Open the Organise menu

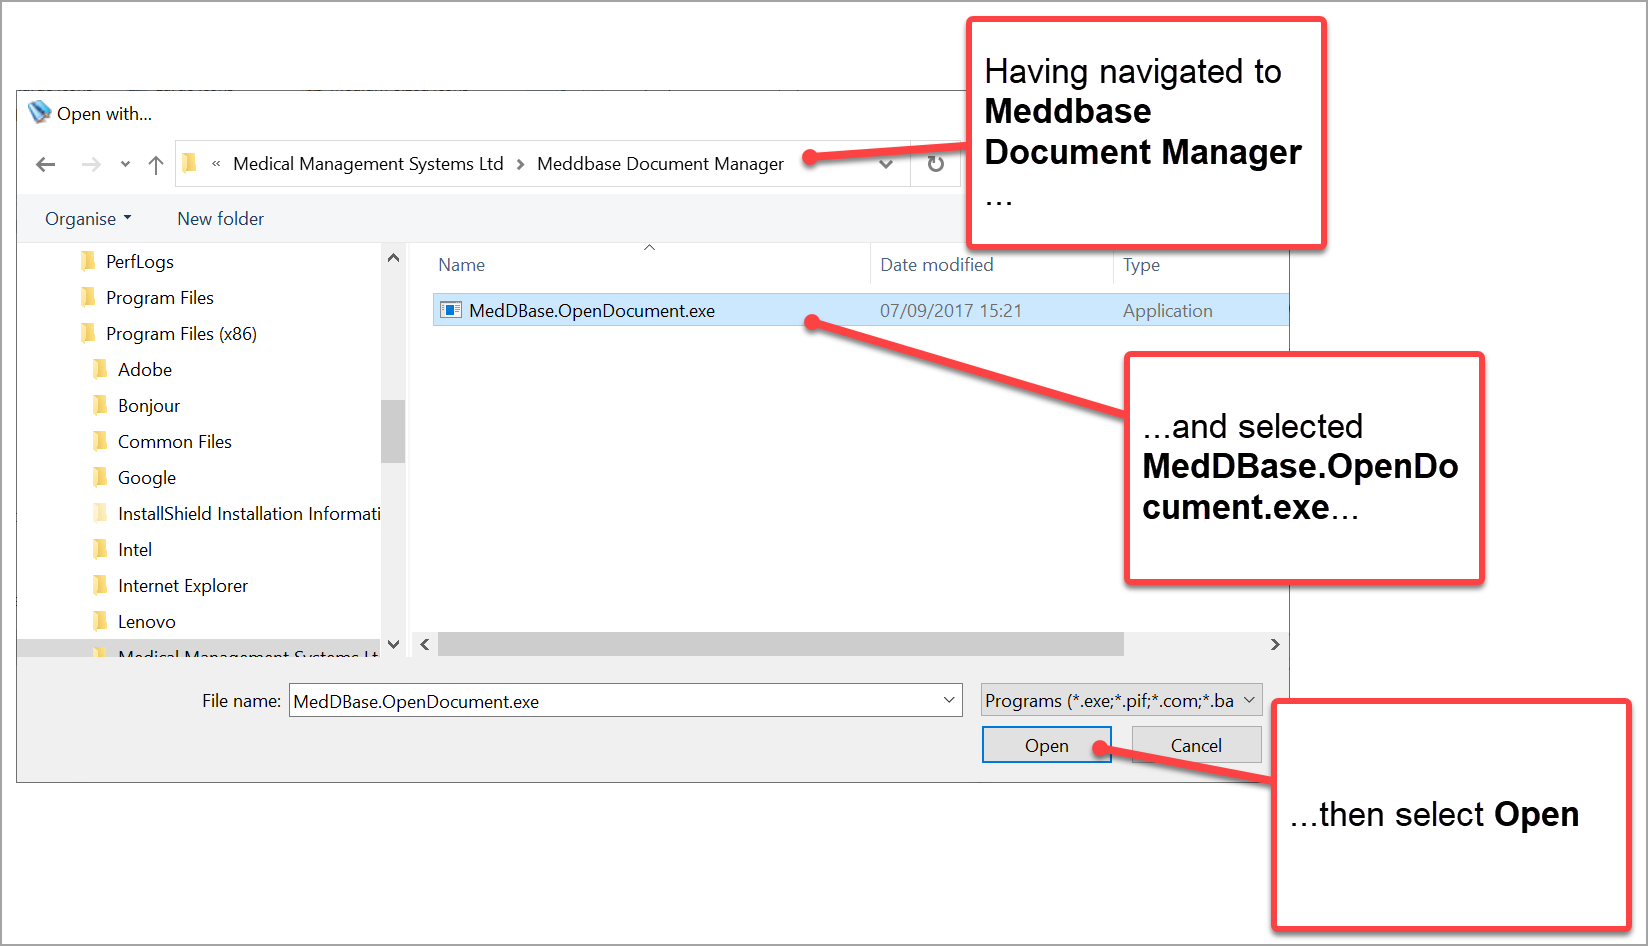coord(88,219)
